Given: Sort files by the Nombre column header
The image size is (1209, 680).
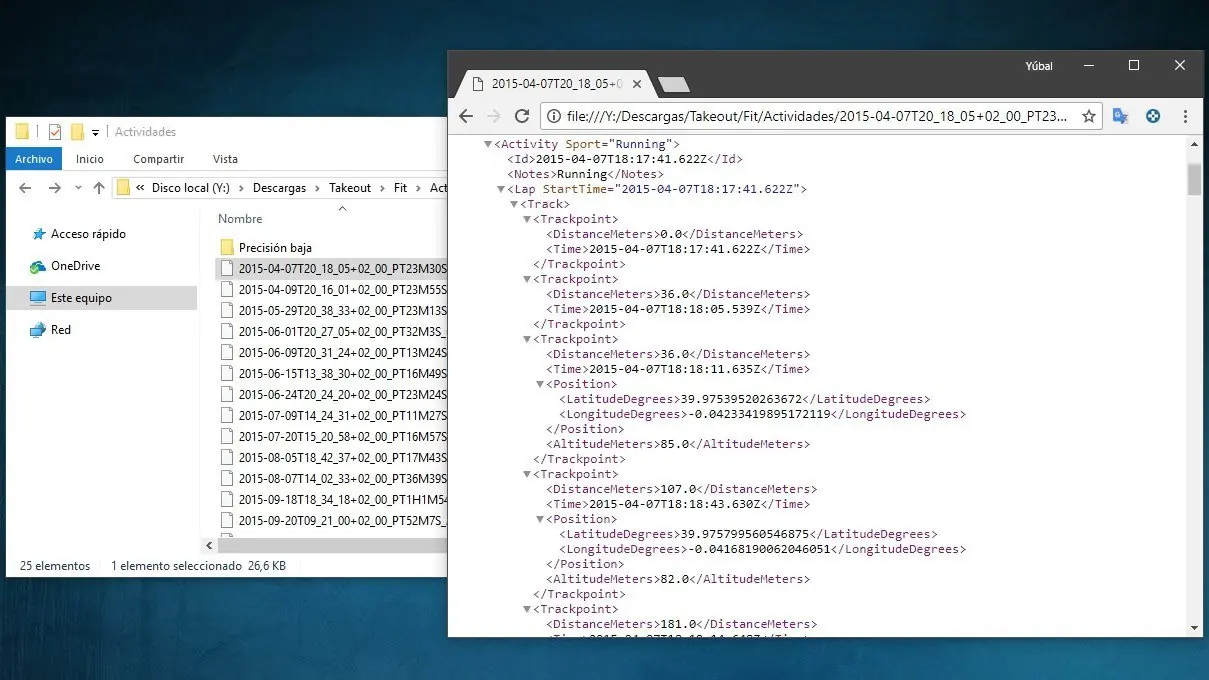Looking at the screenshot, I should pyautogui.click(x=241, y=219).
